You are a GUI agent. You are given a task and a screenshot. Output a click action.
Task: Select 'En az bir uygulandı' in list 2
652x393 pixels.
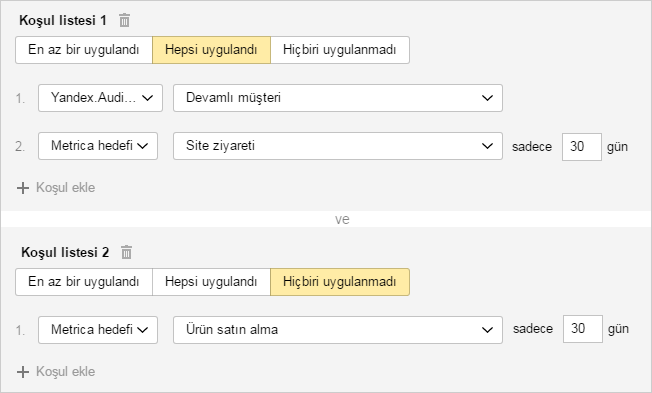pos(84,282)
